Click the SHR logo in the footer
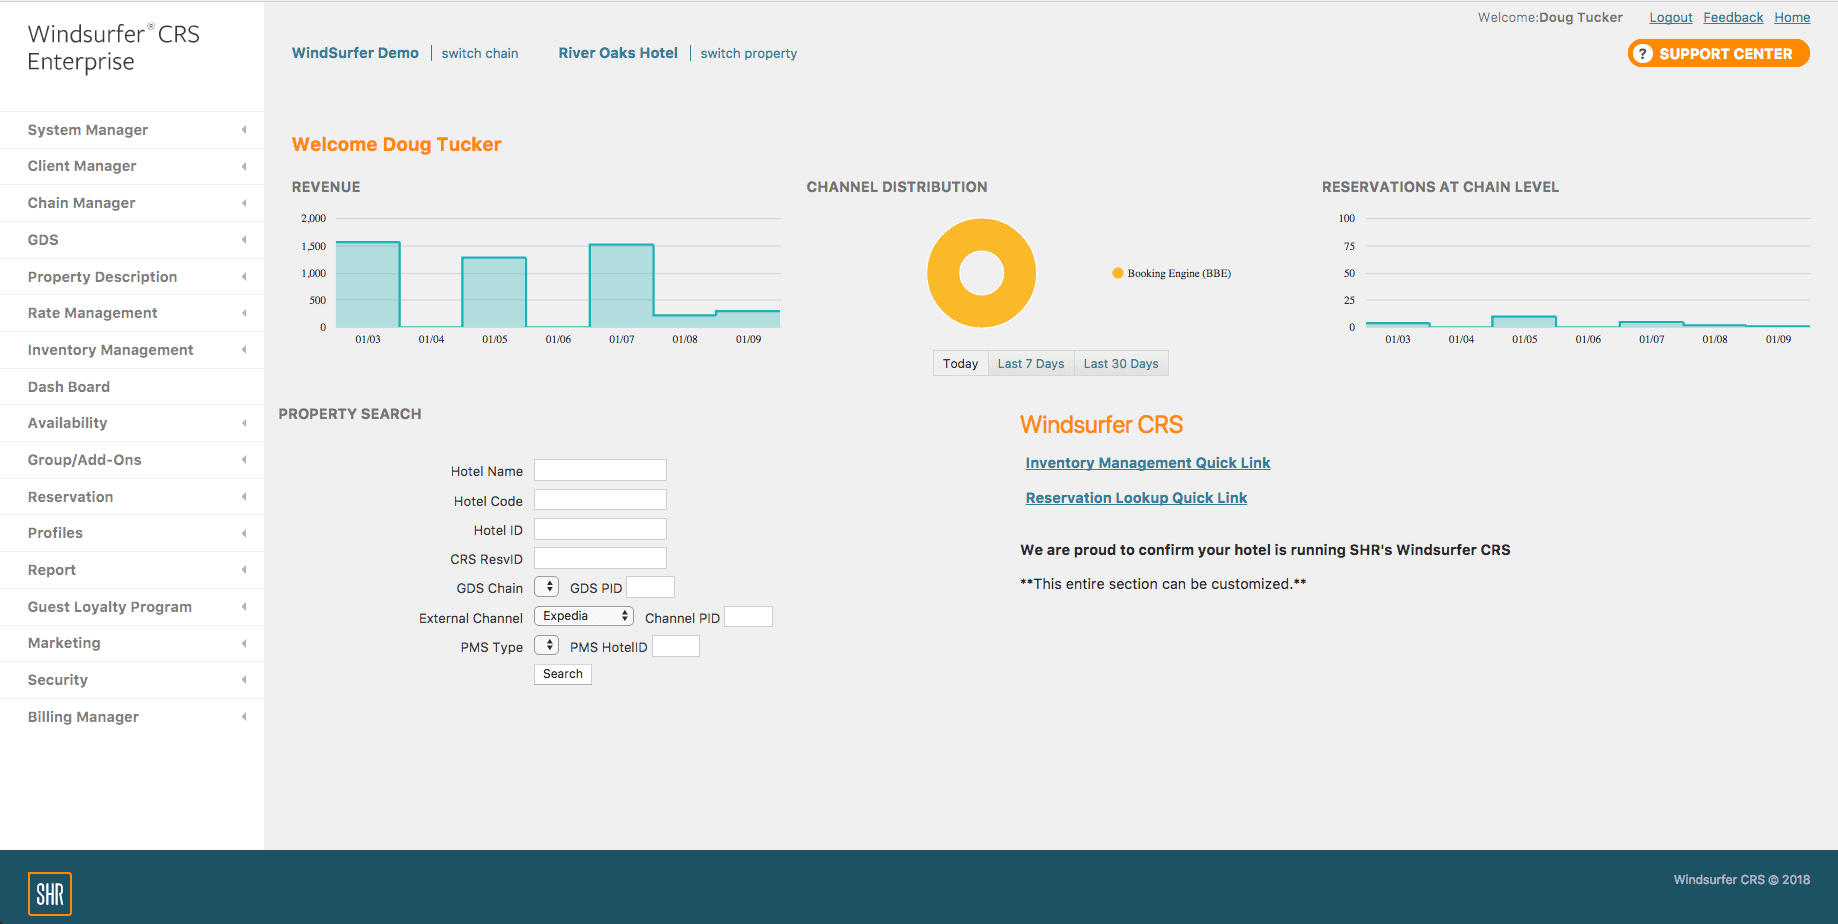Image resolution: width=1838 pixels, height=924 pixels. (x=50, y=893)
